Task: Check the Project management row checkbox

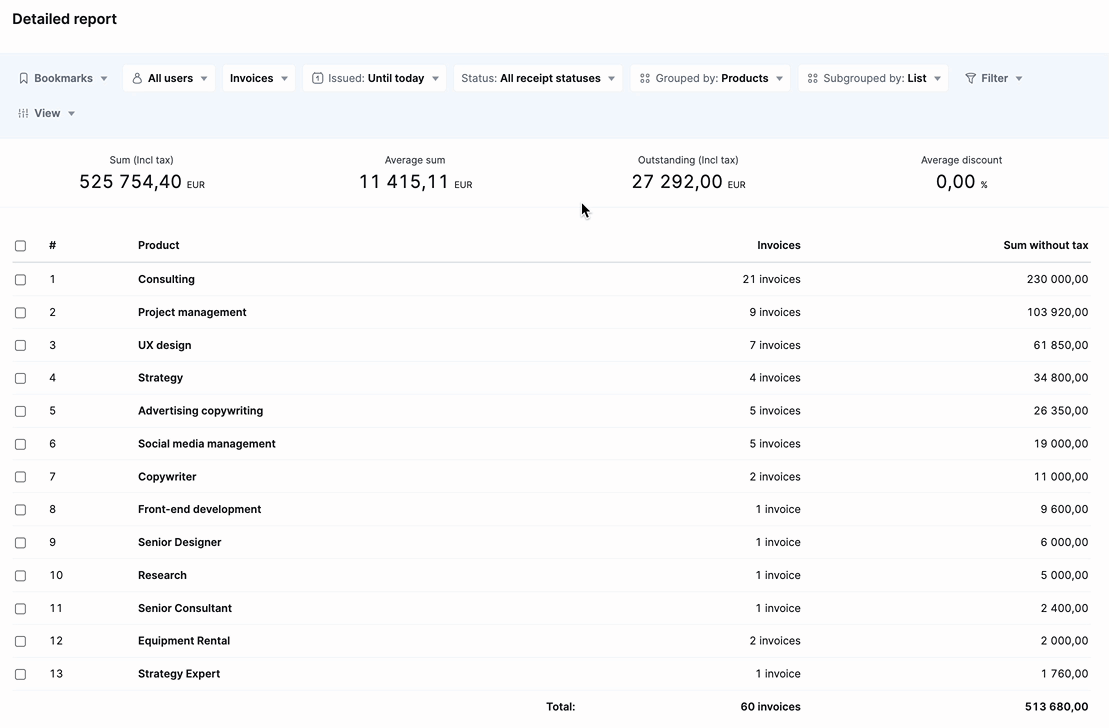Action: tap(21, 313)
